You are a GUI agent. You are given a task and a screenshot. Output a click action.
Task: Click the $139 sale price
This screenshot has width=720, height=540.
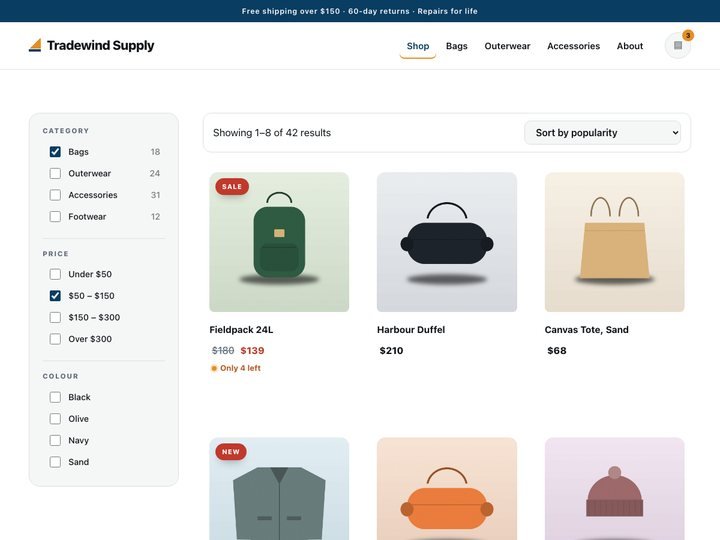point(253,350)
